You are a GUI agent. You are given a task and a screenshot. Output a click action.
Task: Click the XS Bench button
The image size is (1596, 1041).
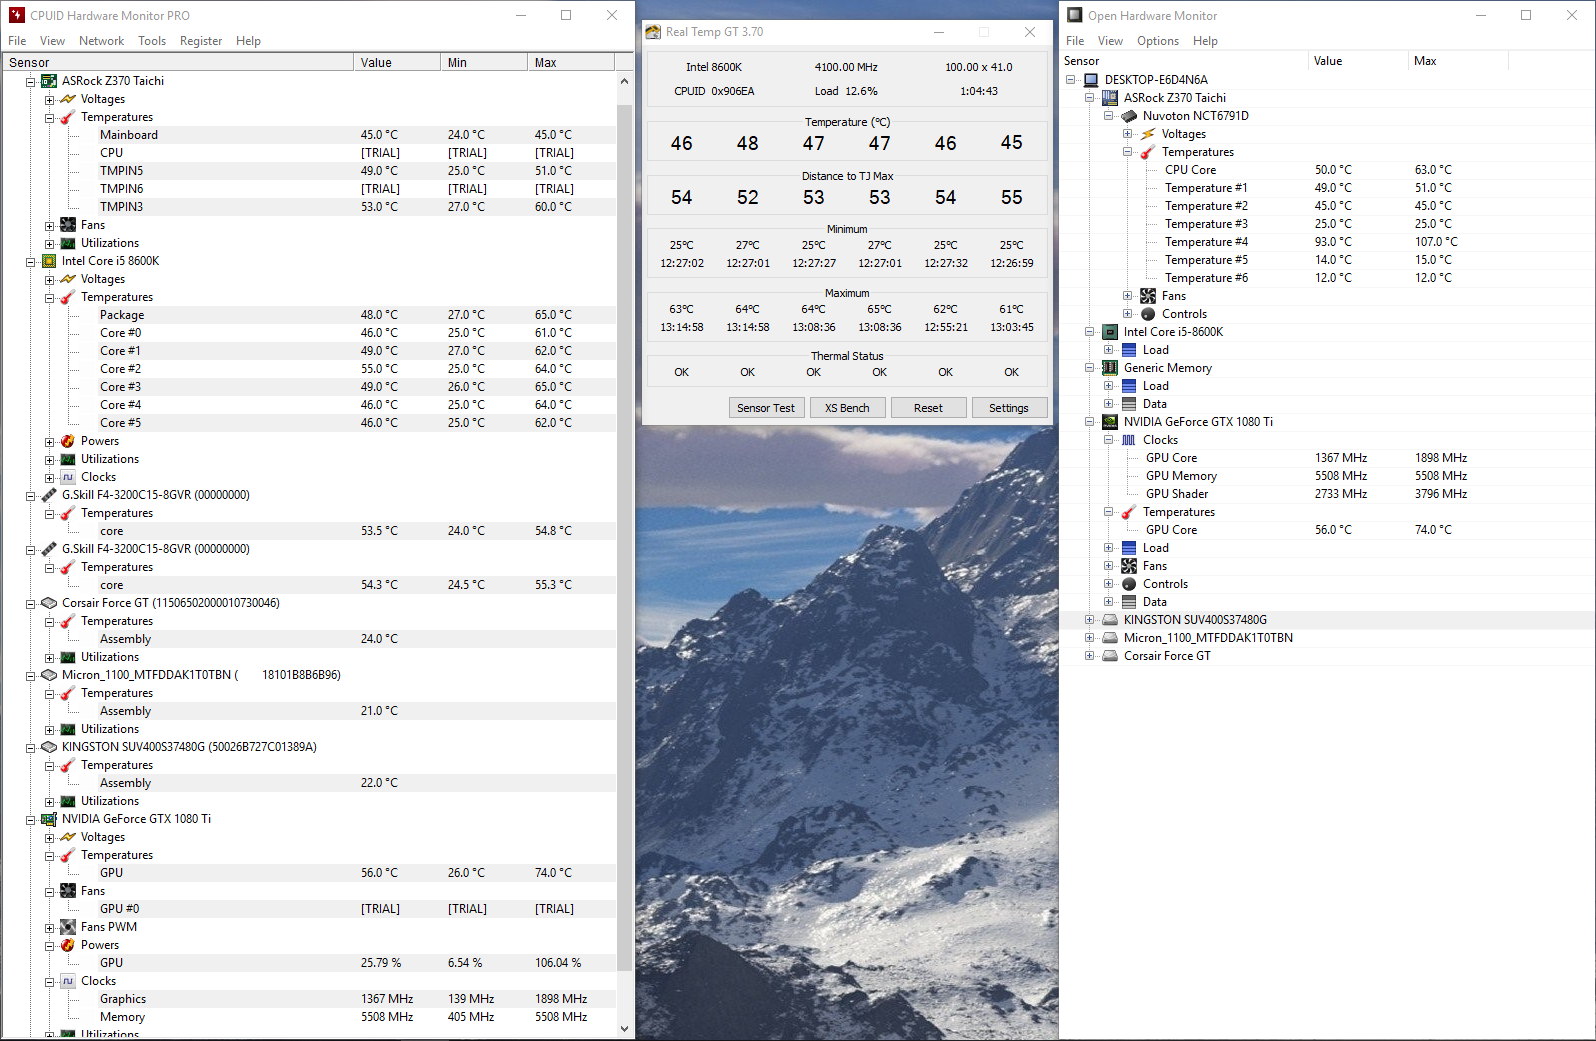coord(847,408)
